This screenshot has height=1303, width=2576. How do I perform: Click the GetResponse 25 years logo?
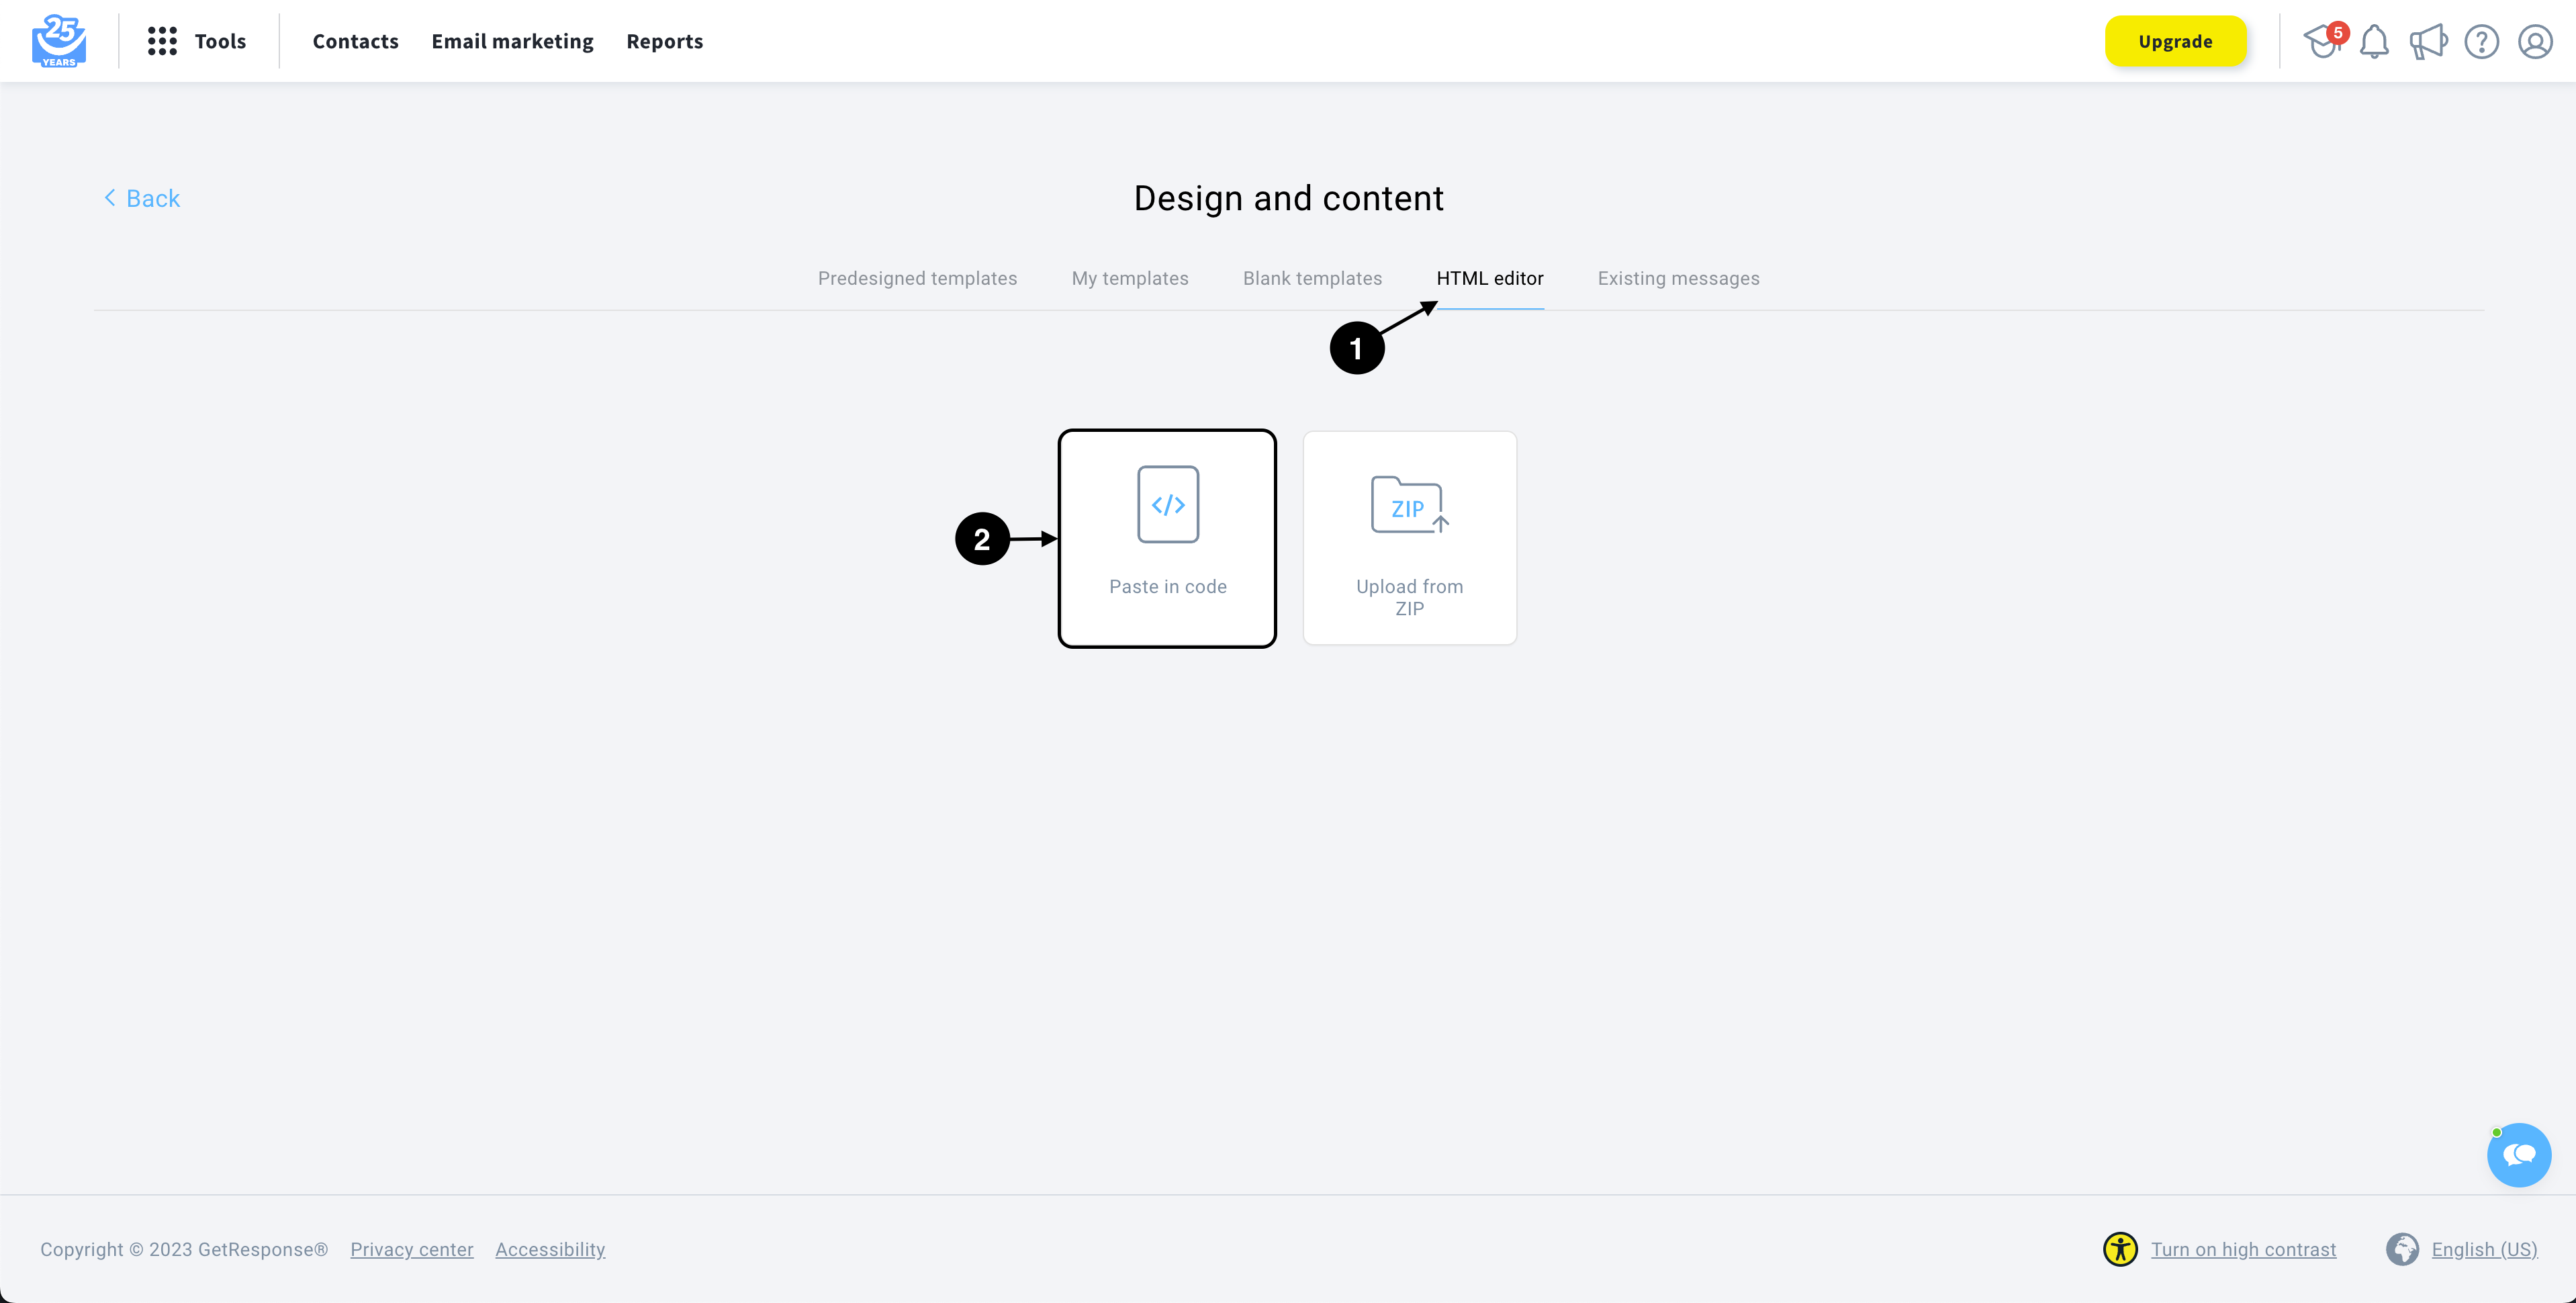click(59, 41)
